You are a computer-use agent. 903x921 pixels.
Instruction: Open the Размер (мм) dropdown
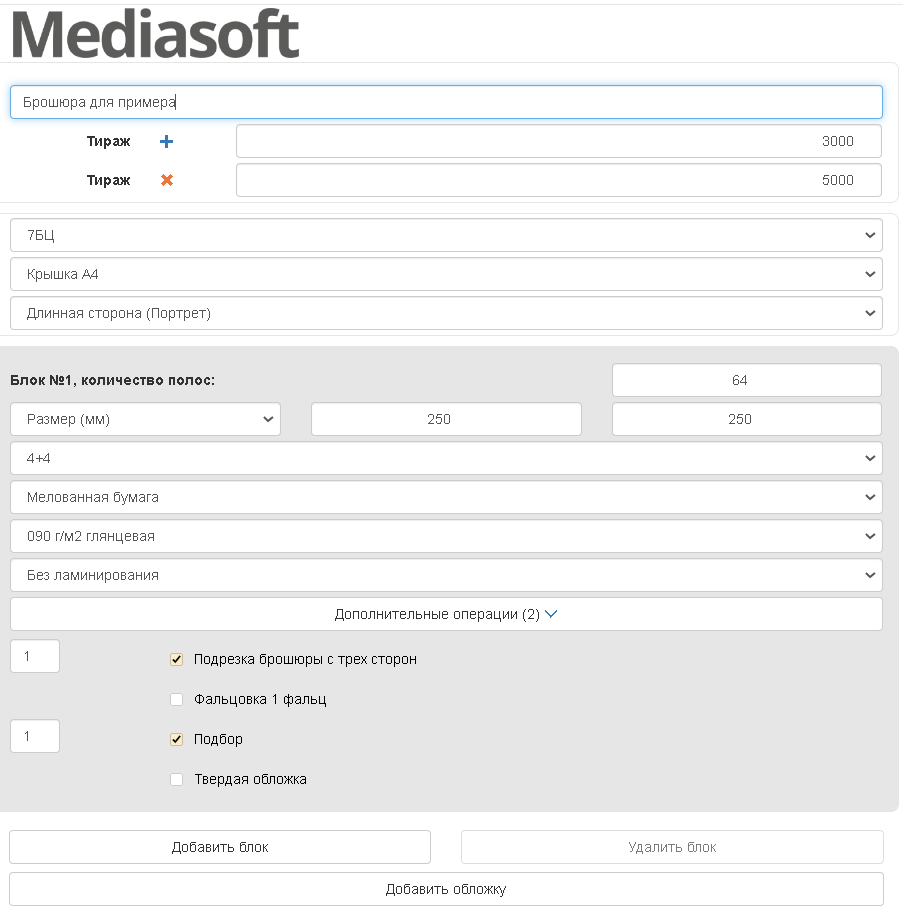[x=146, y=419]
